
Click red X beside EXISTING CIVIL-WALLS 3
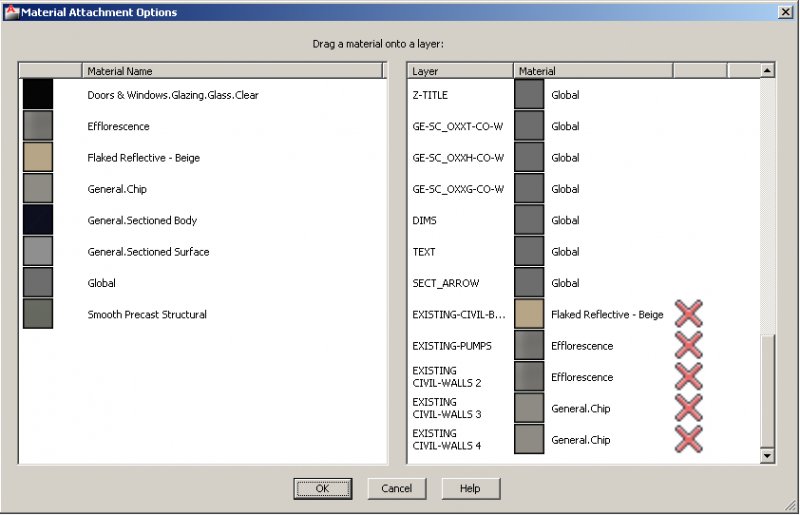point(688,408)
